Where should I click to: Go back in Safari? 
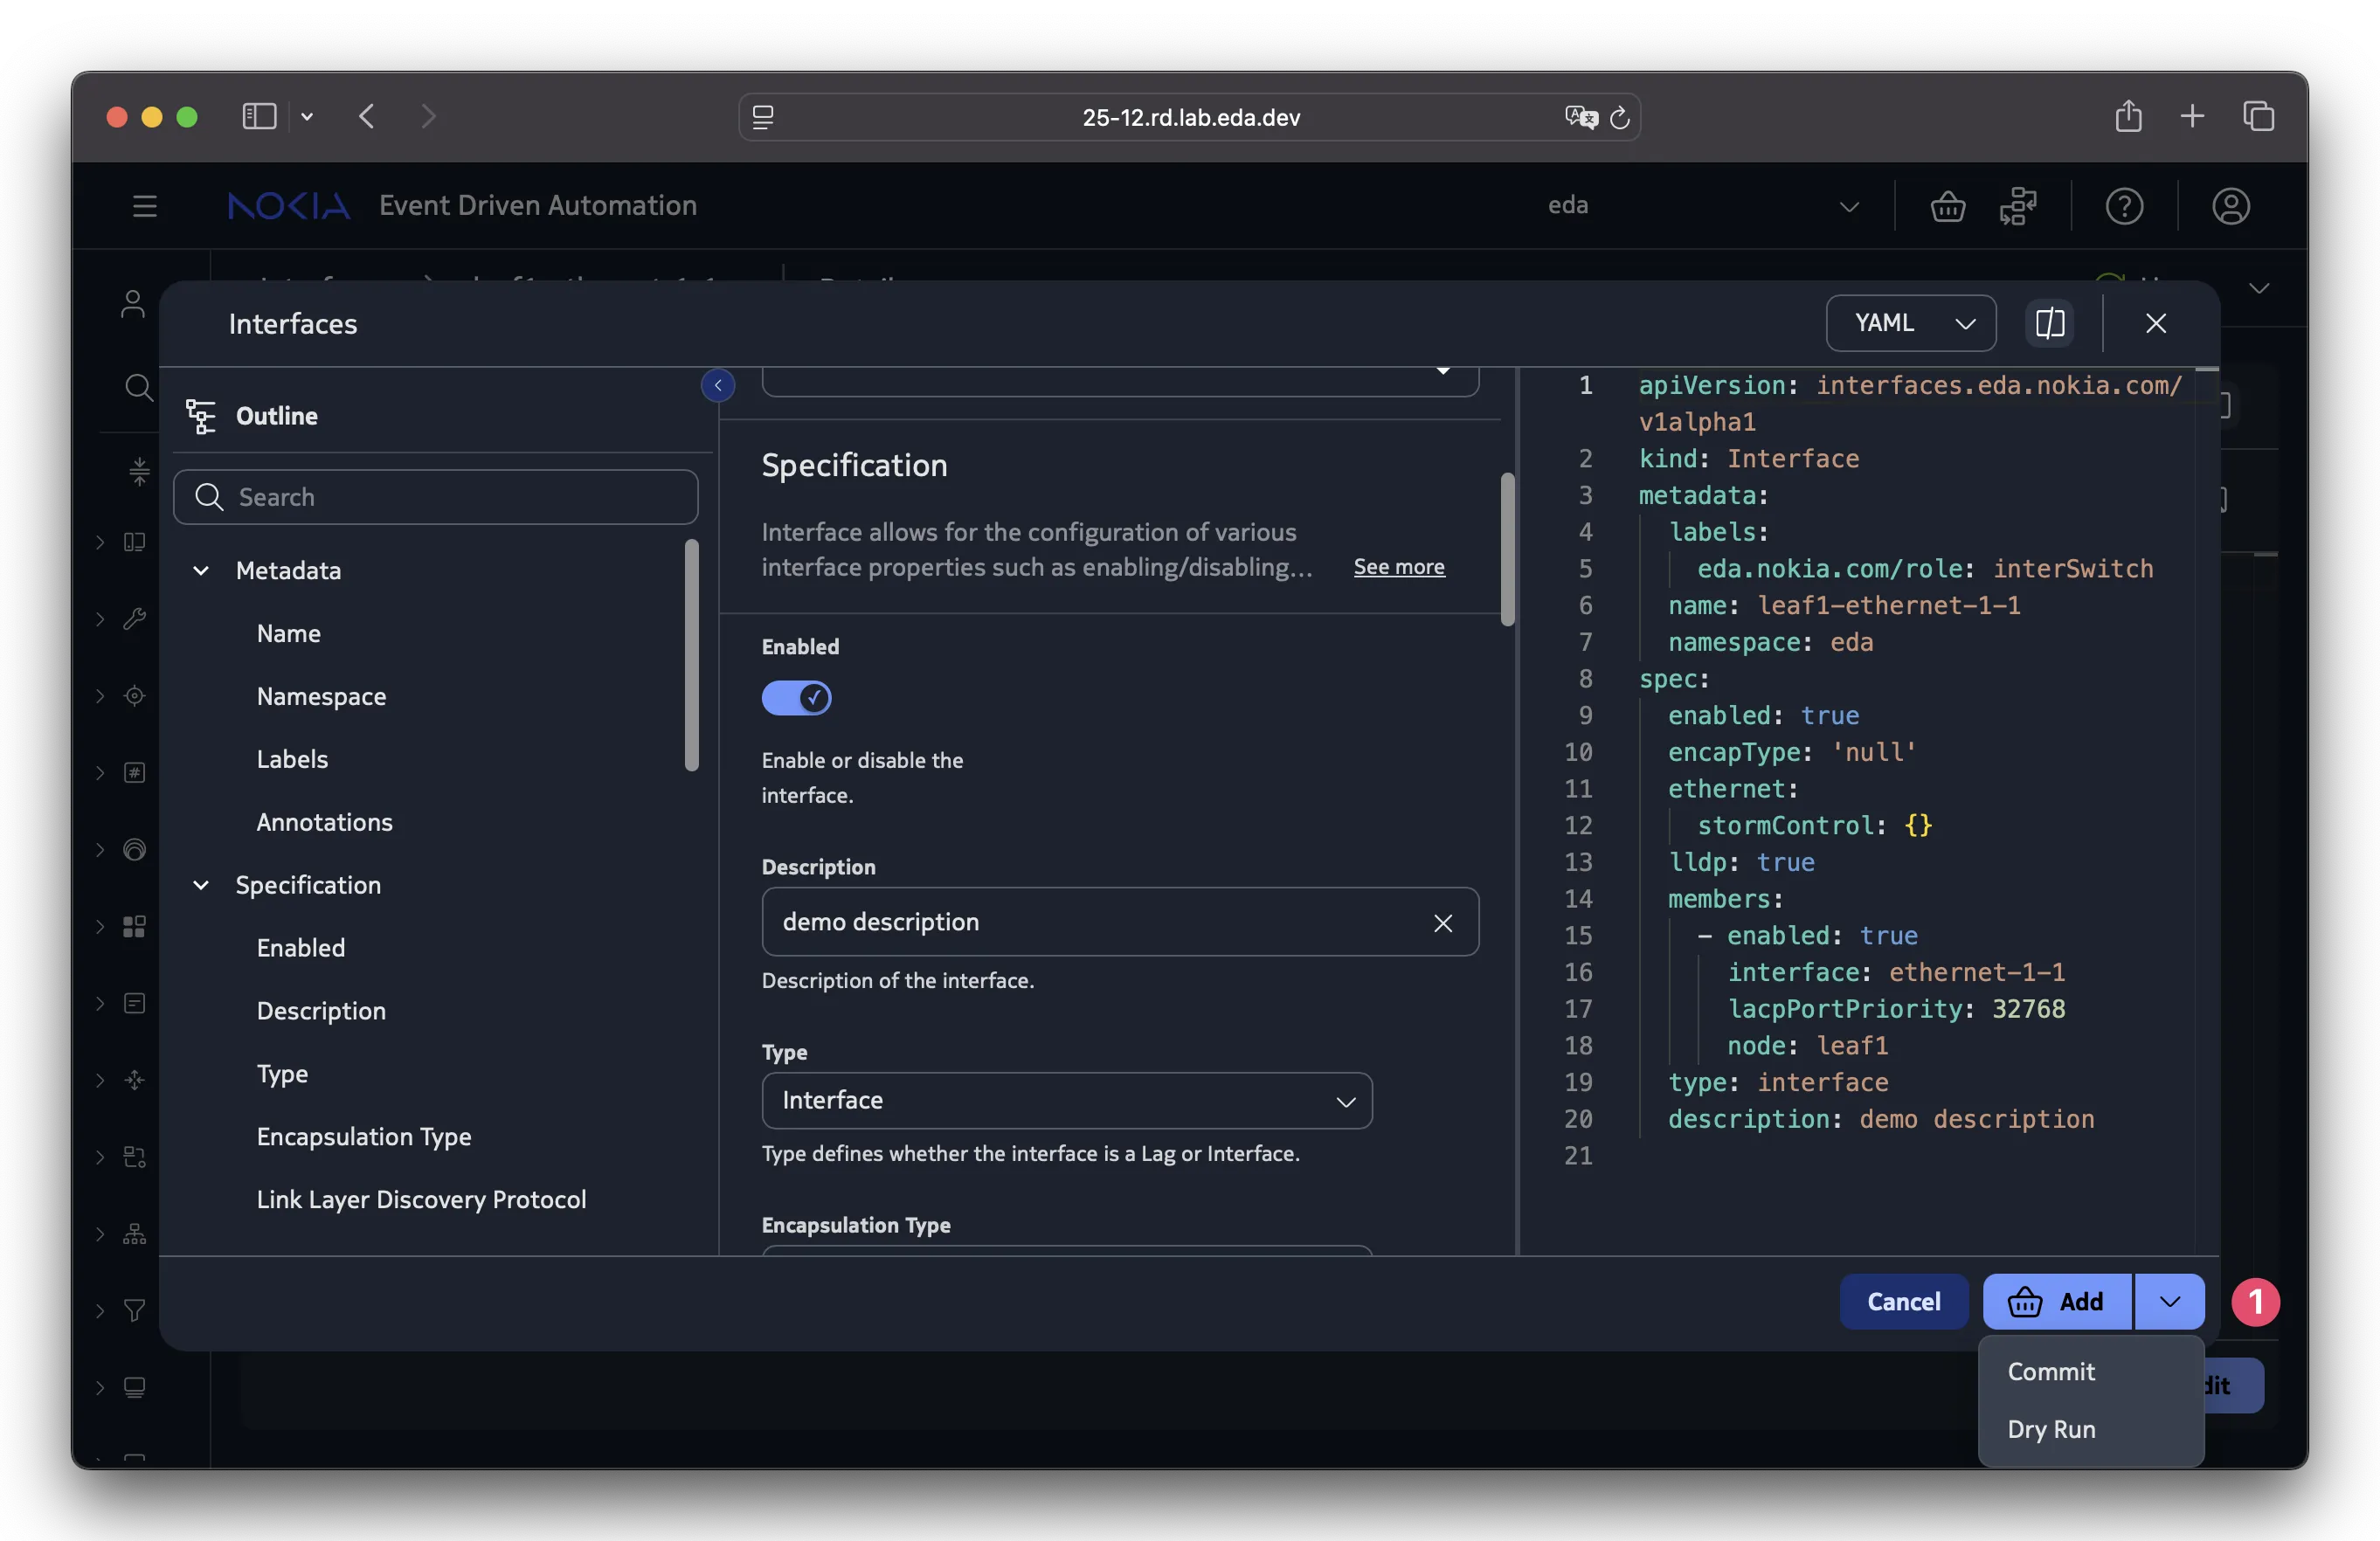tap(367, 116)
